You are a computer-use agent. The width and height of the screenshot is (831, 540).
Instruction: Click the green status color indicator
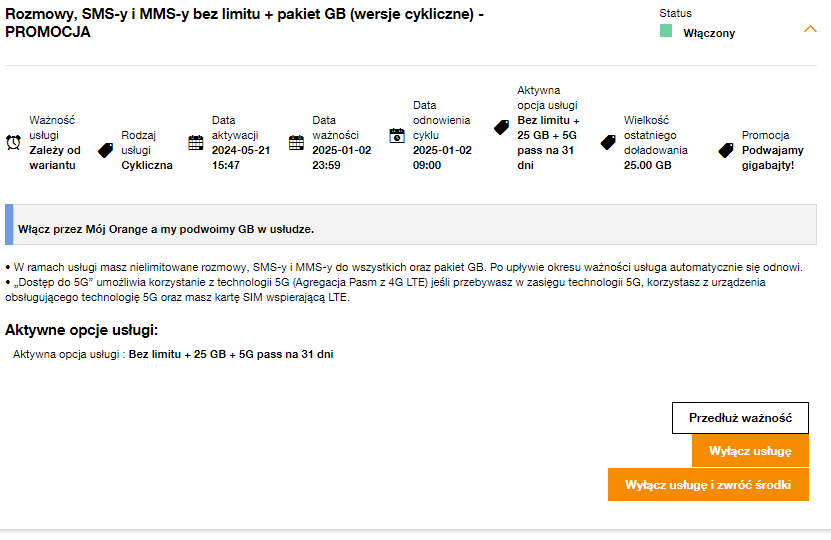coord(666,32)
